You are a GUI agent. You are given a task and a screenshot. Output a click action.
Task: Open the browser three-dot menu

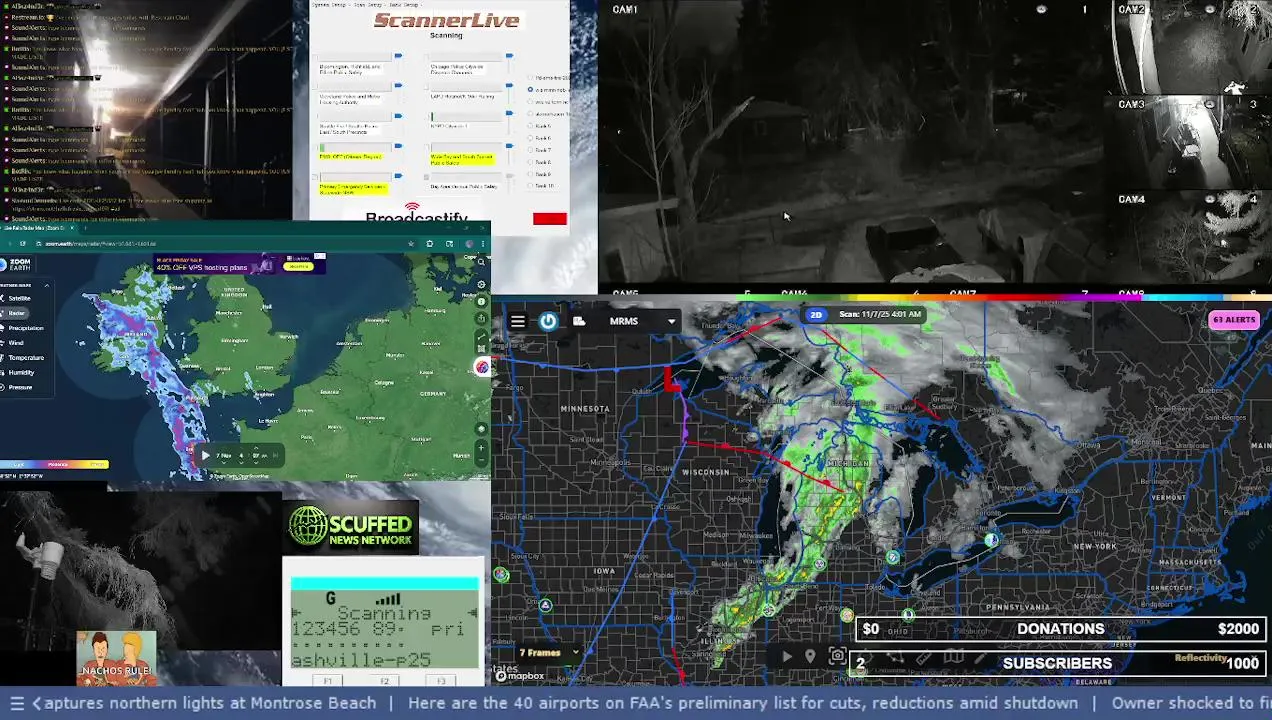coord(483,244)
